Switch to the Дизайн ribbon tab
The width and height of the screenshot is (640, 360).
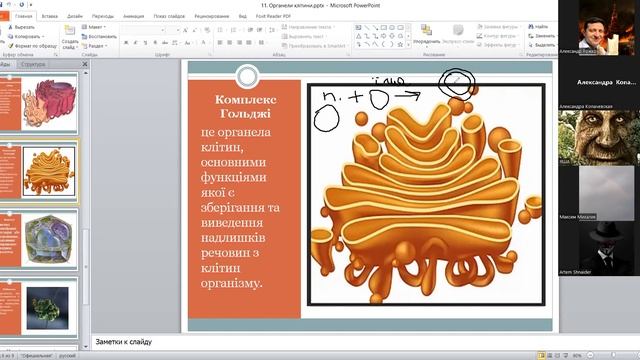point(75,16)
